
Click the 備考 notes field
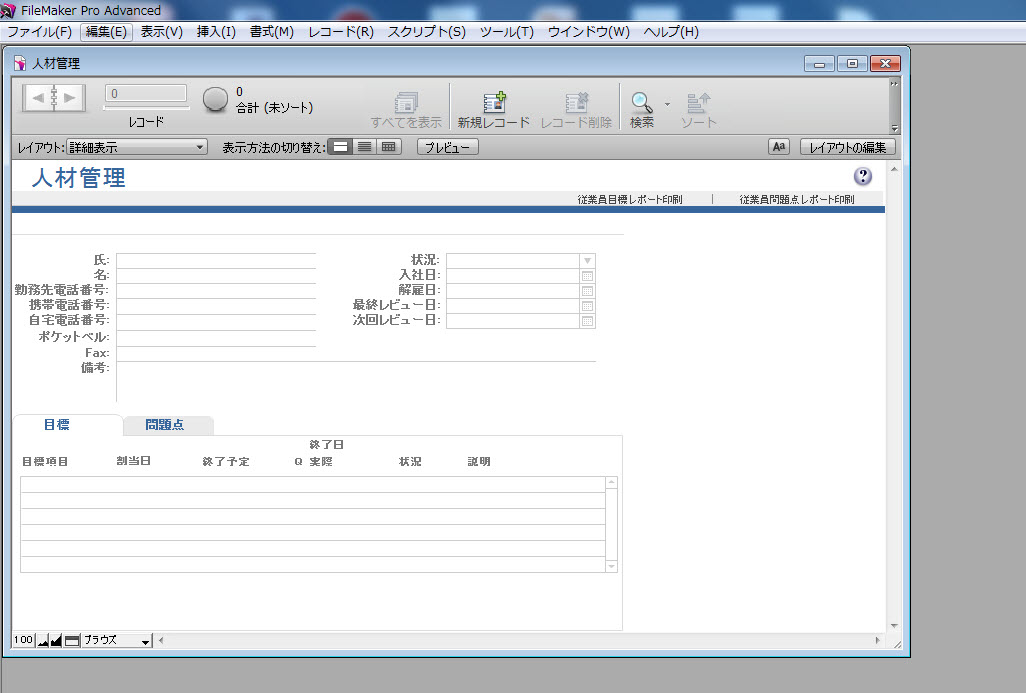(x=356, y=382)
